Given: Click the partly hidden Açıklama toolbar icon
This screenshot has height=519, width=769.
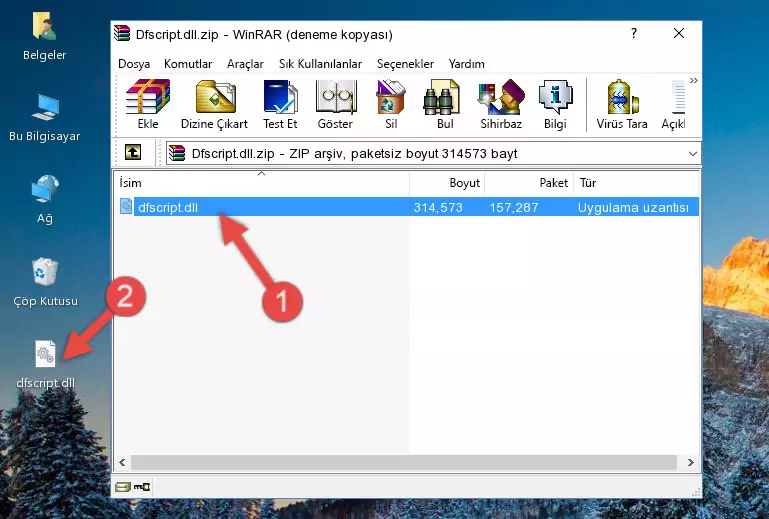Looking at the screenshot, I should coord(674,104).
